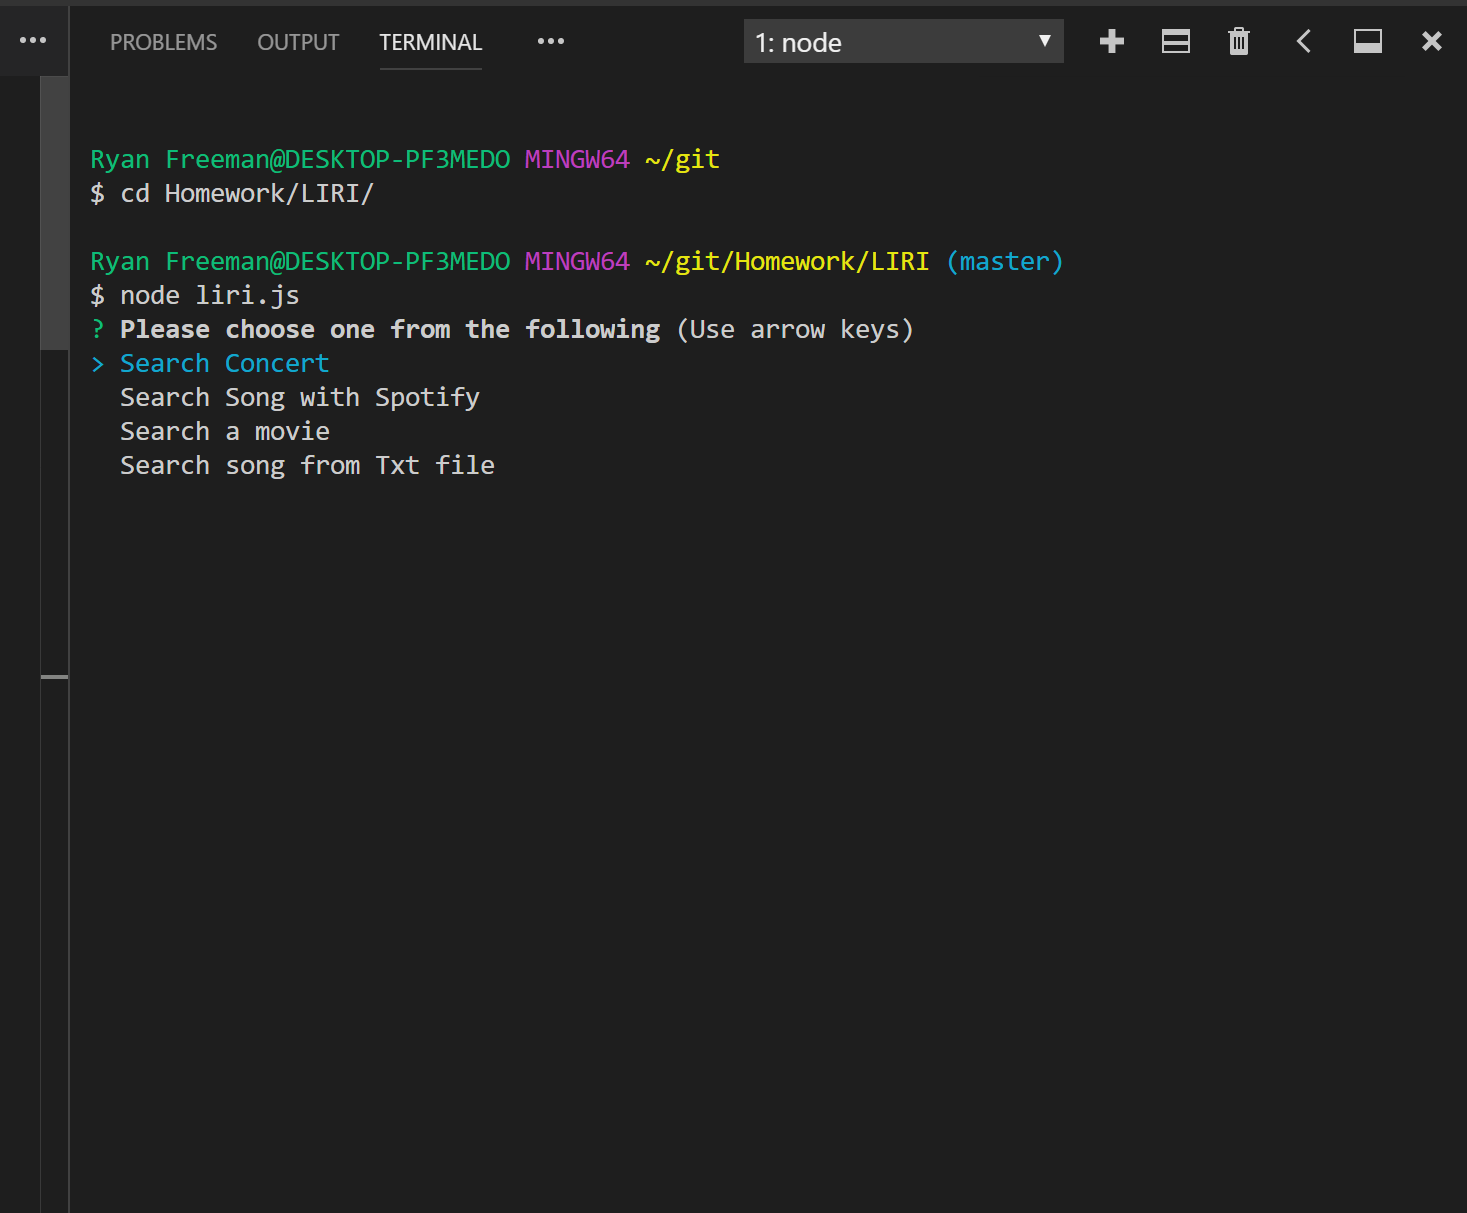Screen dimensions: 1467x1213
Task: Pick 'Search song from Txt file'
Action: click(307, 465)
